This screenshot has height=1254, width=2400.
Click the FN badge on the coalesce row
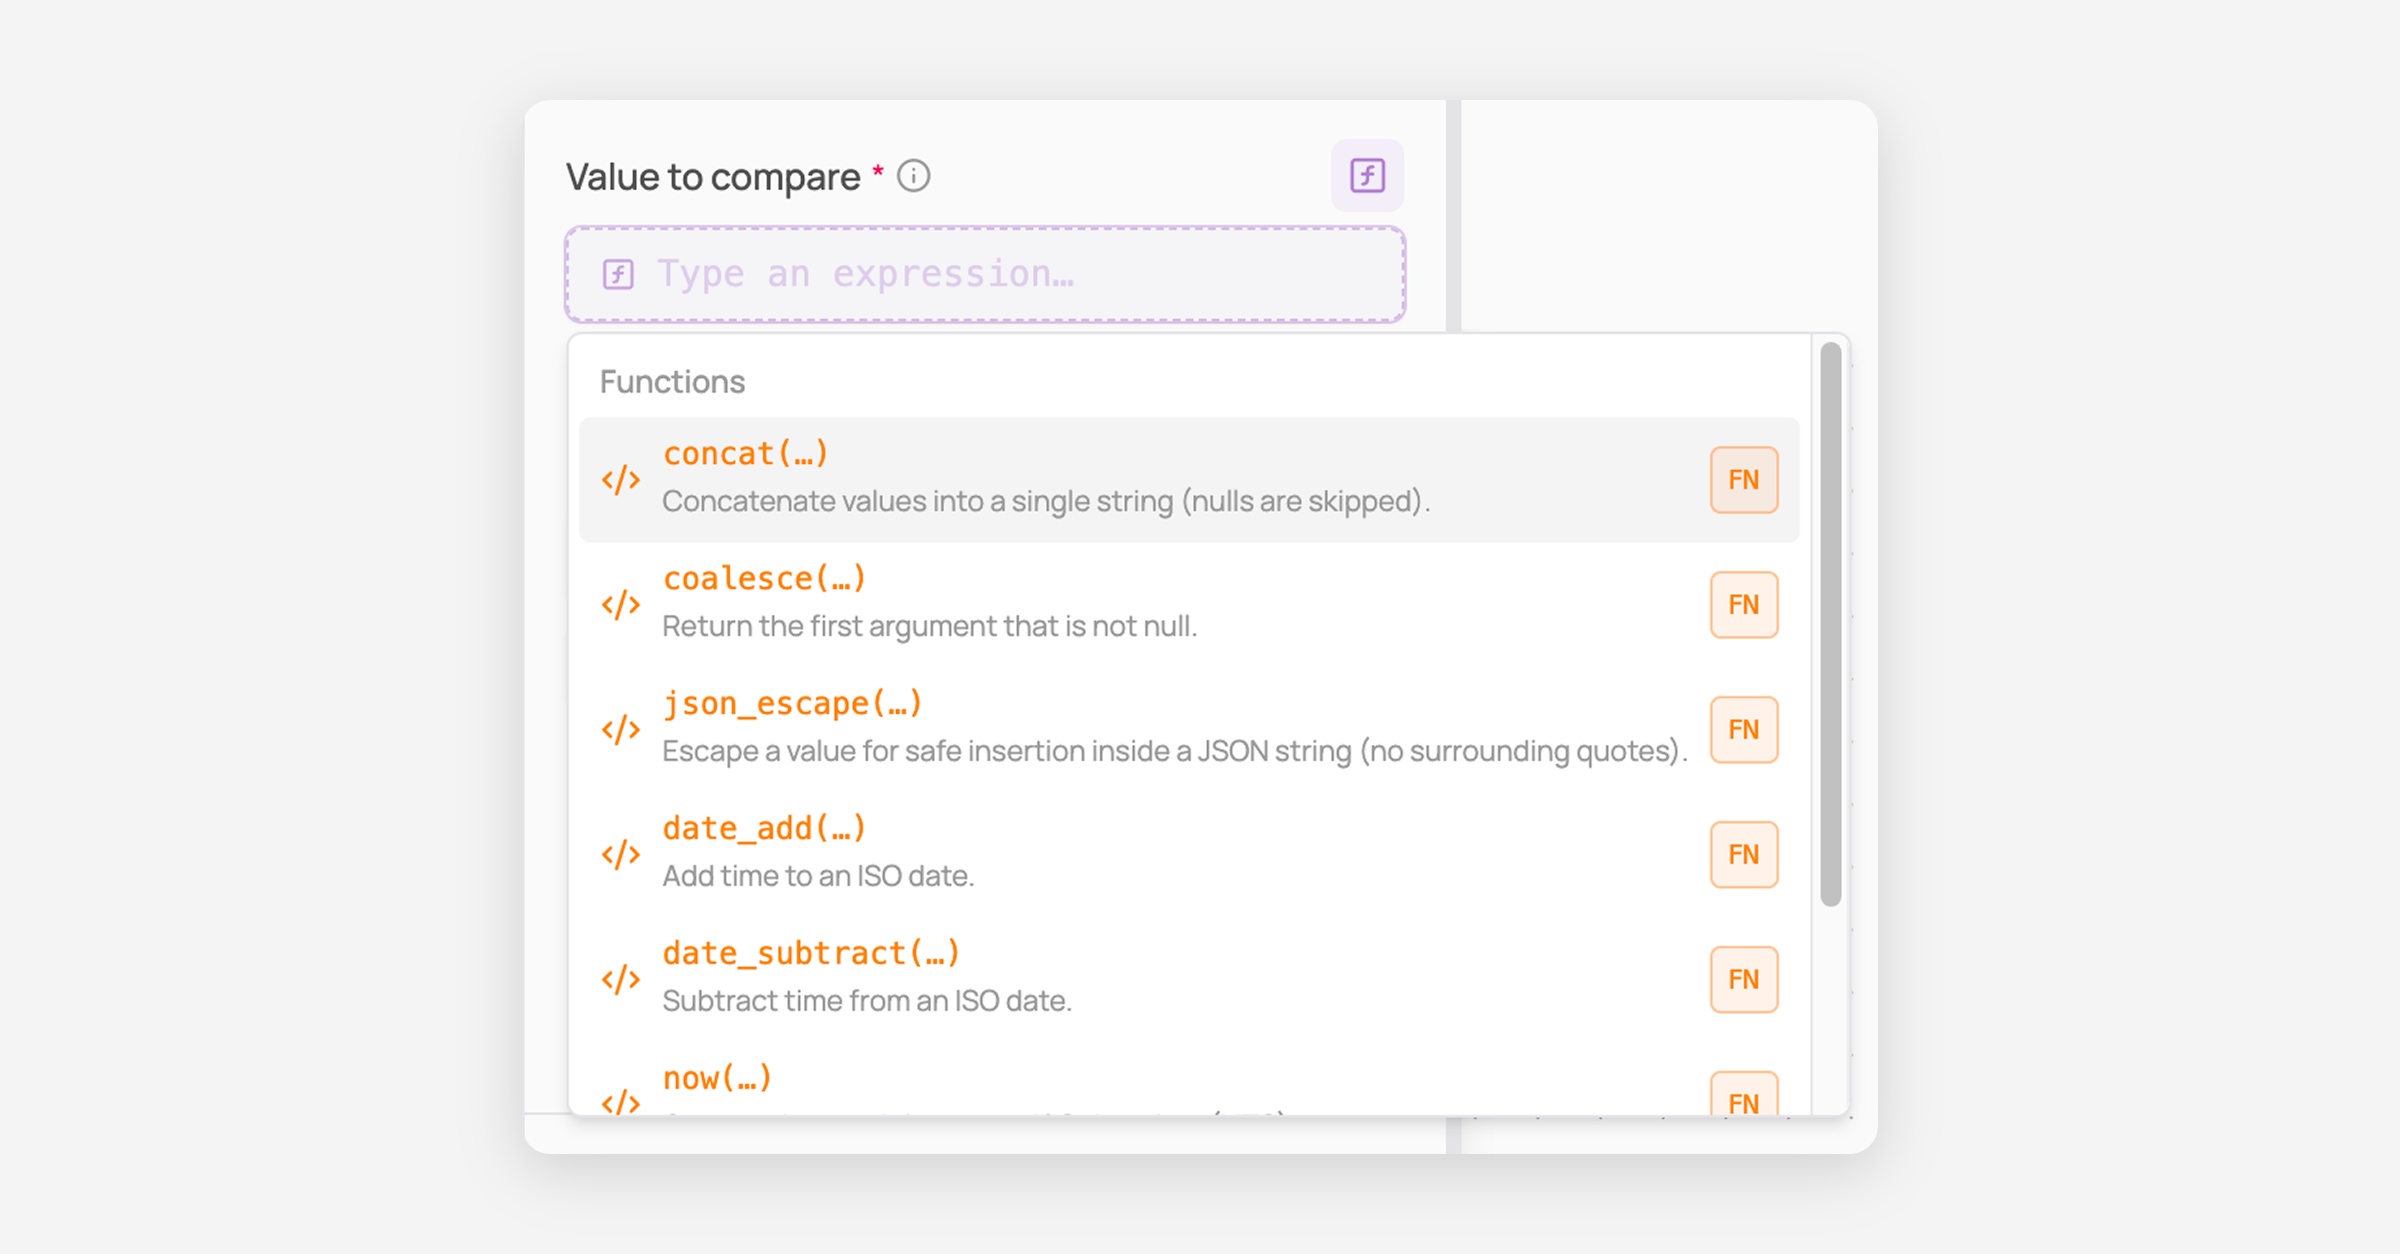pyautogui.click(x=1744, y=605)
